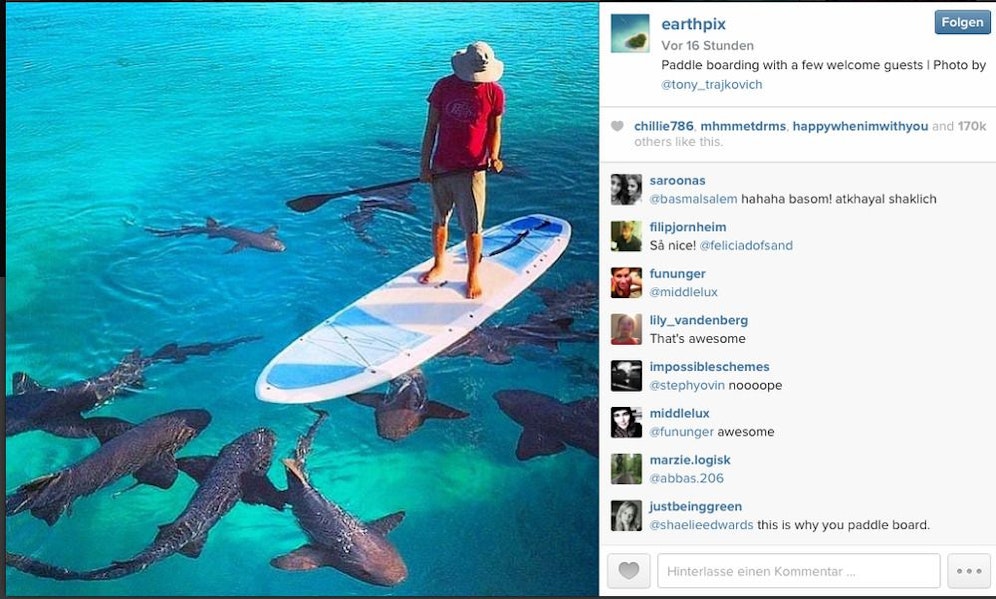Image resolution: width=996 pixels, height=599 pixels.
Task: Click the heart like button beside comment box
Action: pyautogui.click(x=628, y=571)
